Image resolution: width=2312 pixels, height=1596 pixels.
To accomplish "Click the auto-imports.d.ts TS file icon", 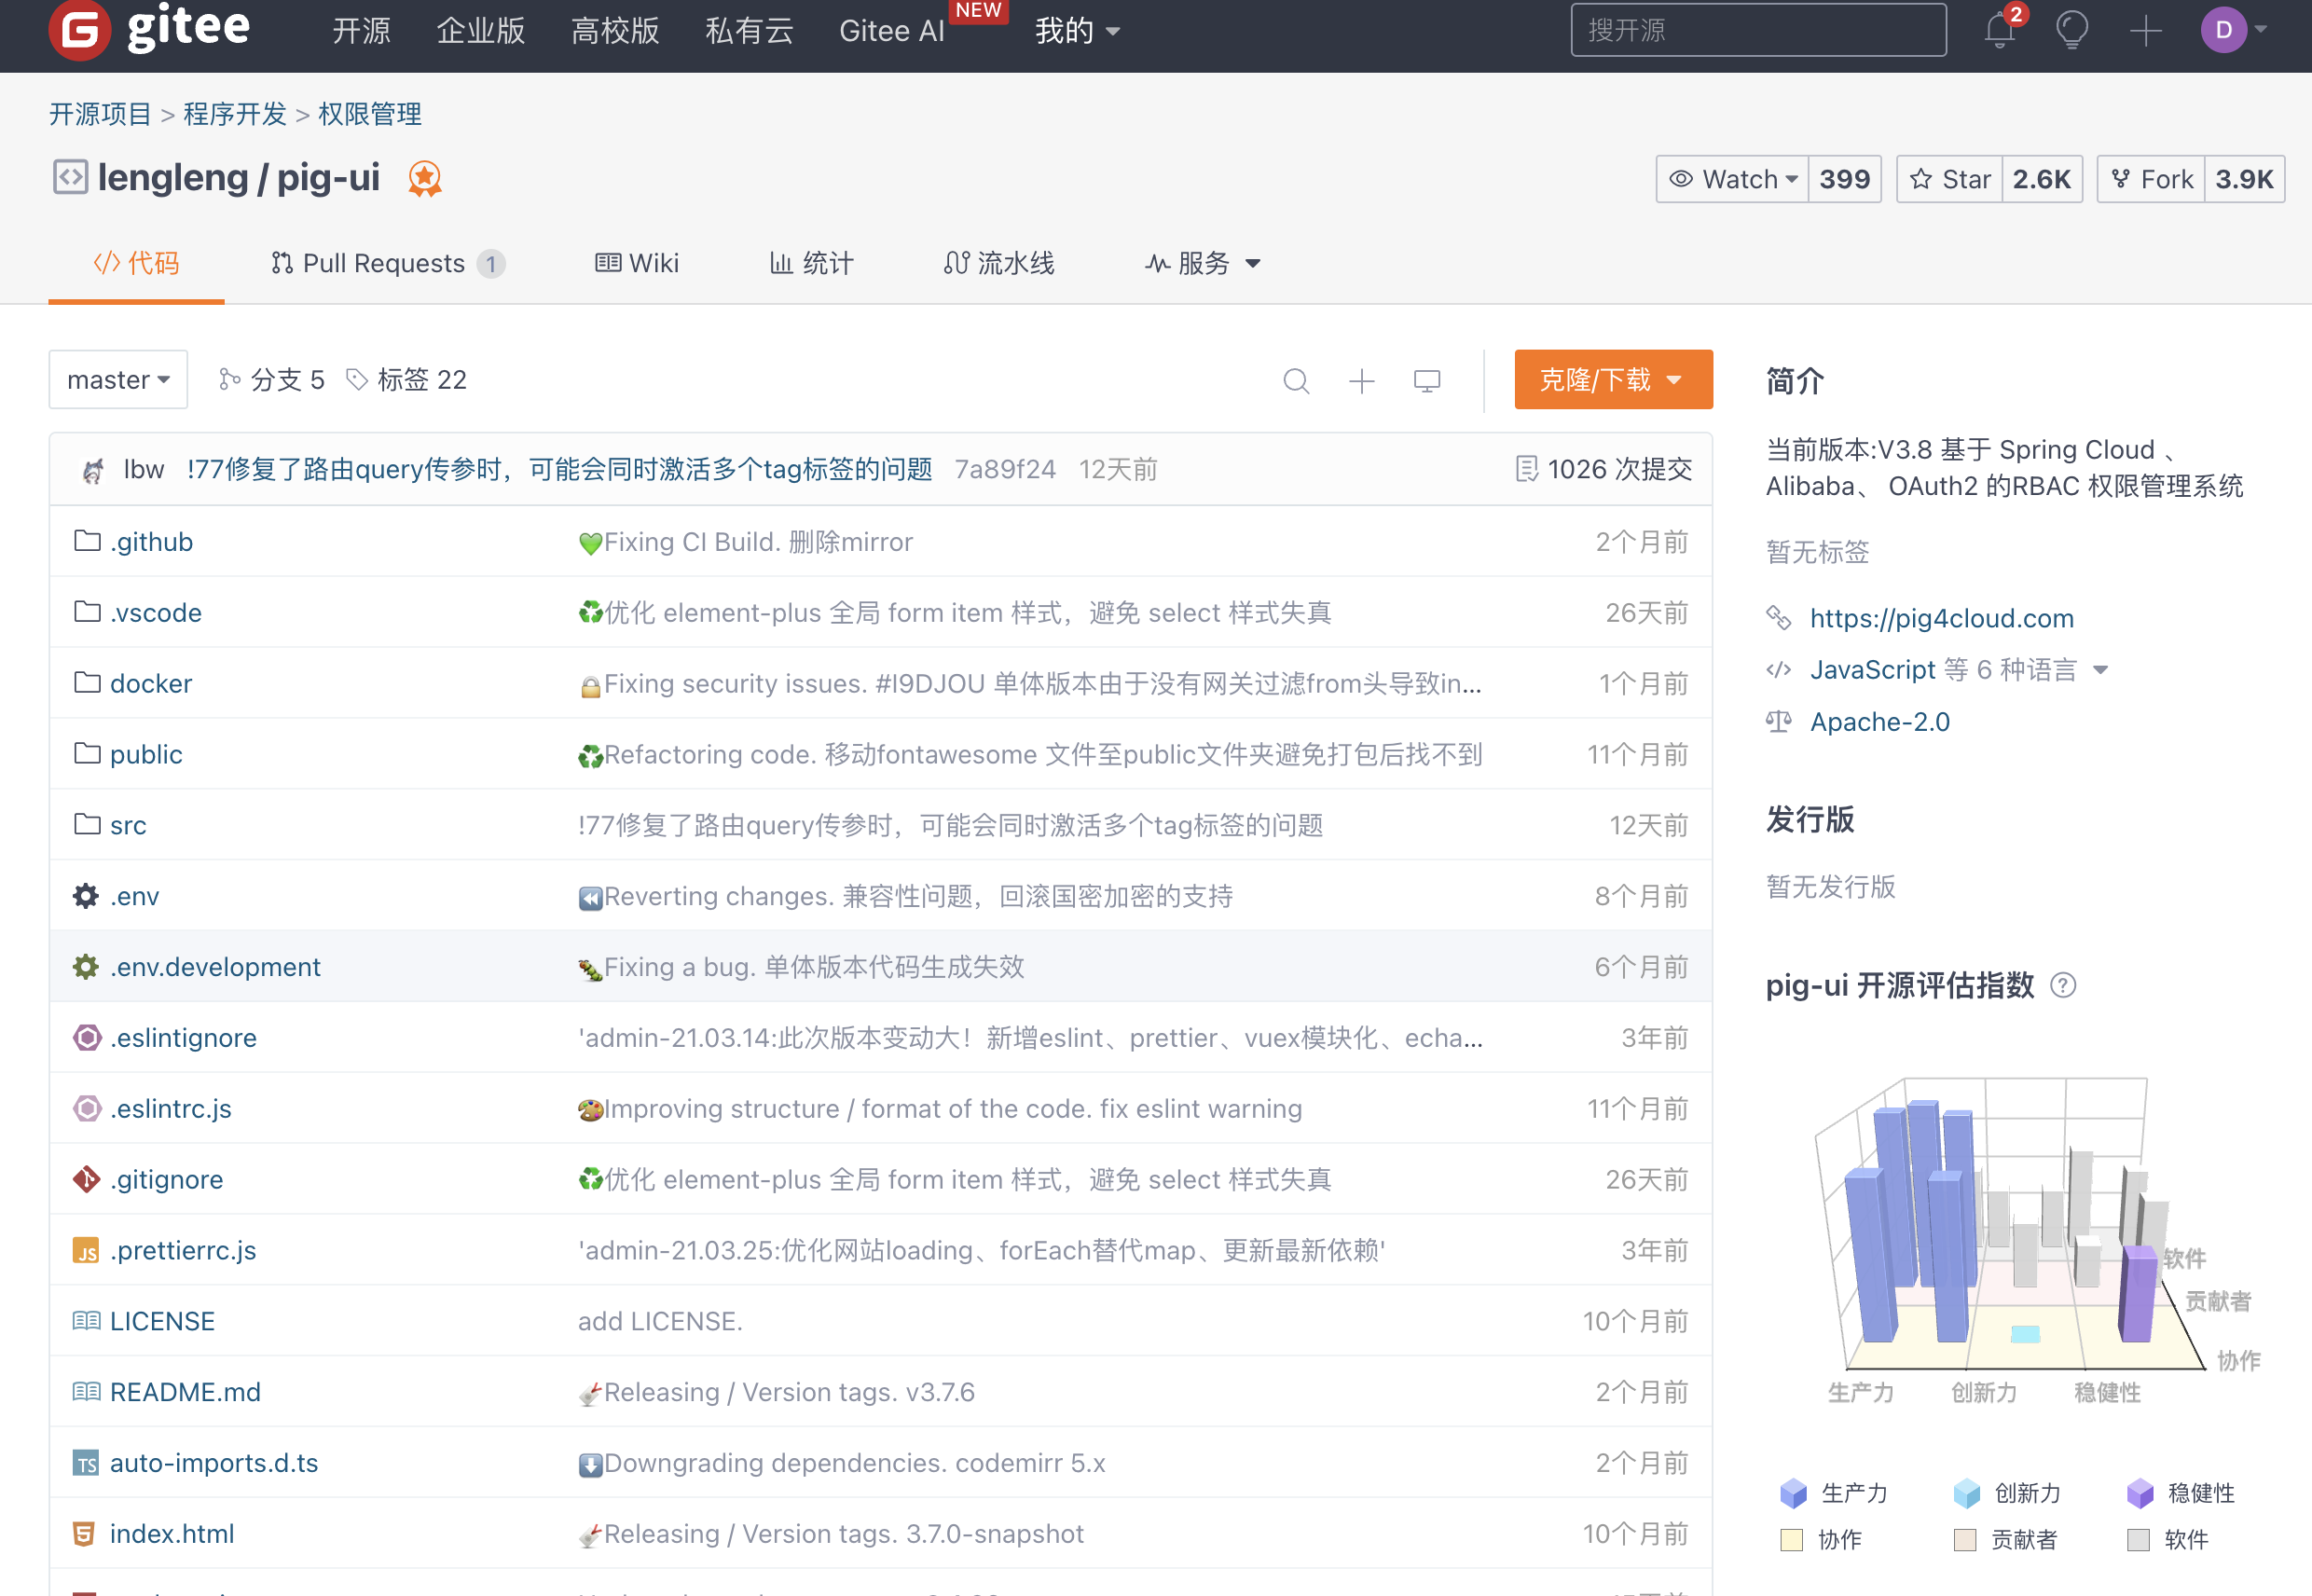I will coord(86,1463).
